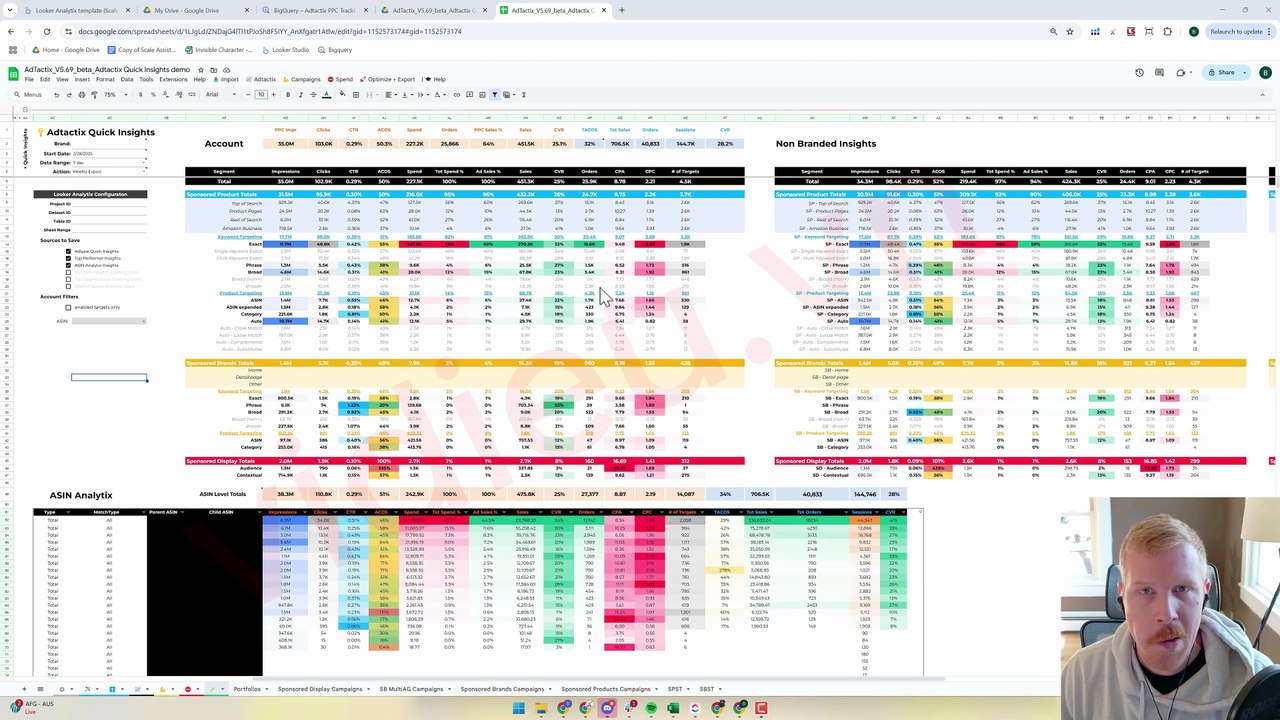The width and height of the screenshot is (1280, 720).
Task: Apply italic formatting
Action: coord(301,95)
